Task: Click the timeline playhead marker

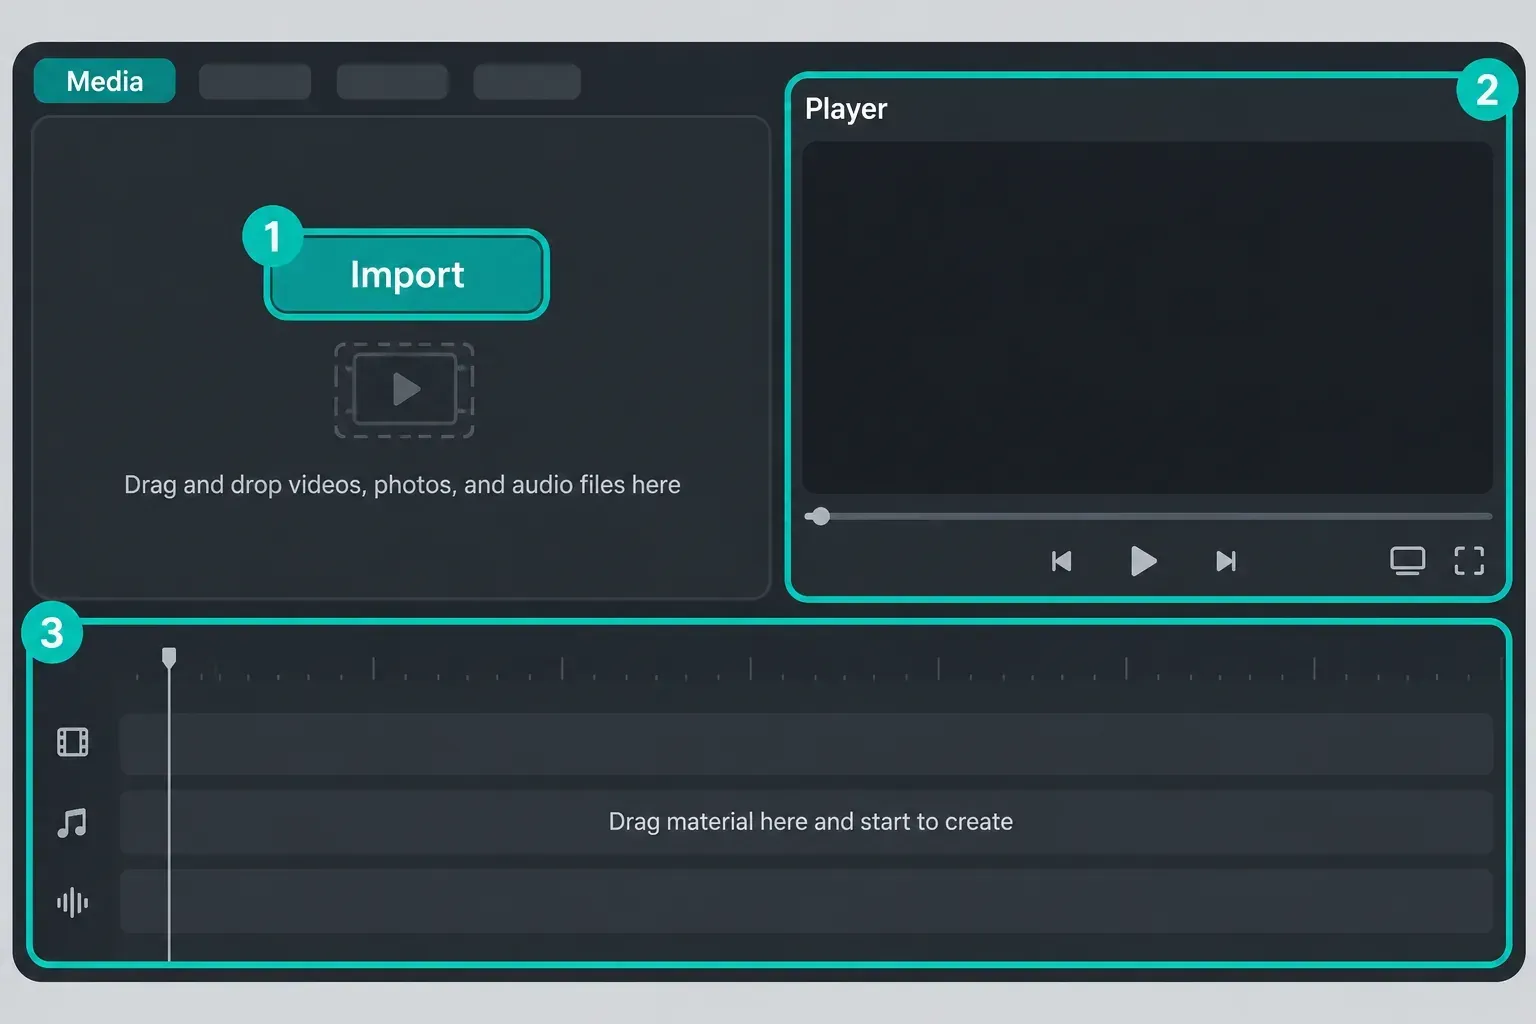Action: coord(169,657)
